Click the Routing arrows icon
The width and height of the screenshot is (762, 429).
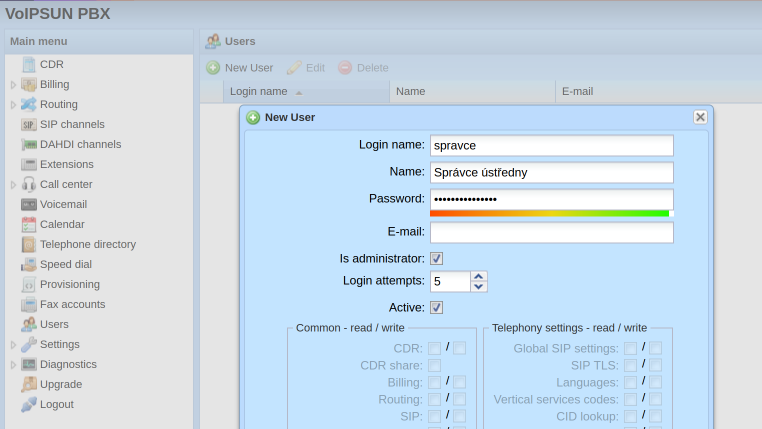29,104
